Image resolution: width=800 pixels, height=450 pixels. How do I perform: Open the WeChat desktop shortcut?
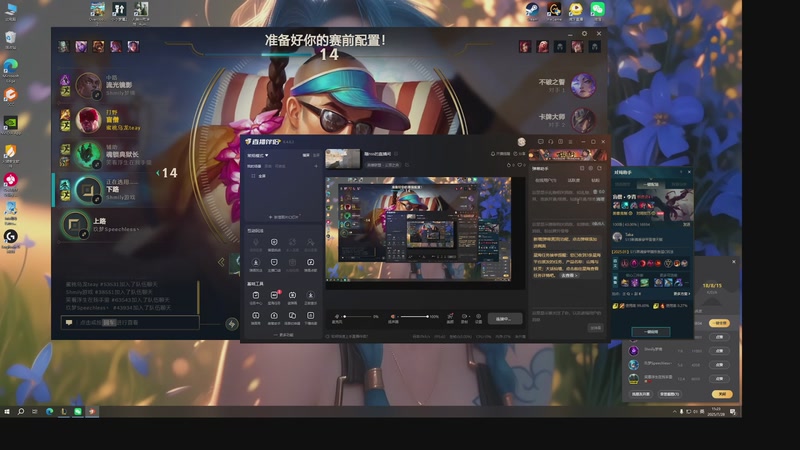tap(597, 10)
